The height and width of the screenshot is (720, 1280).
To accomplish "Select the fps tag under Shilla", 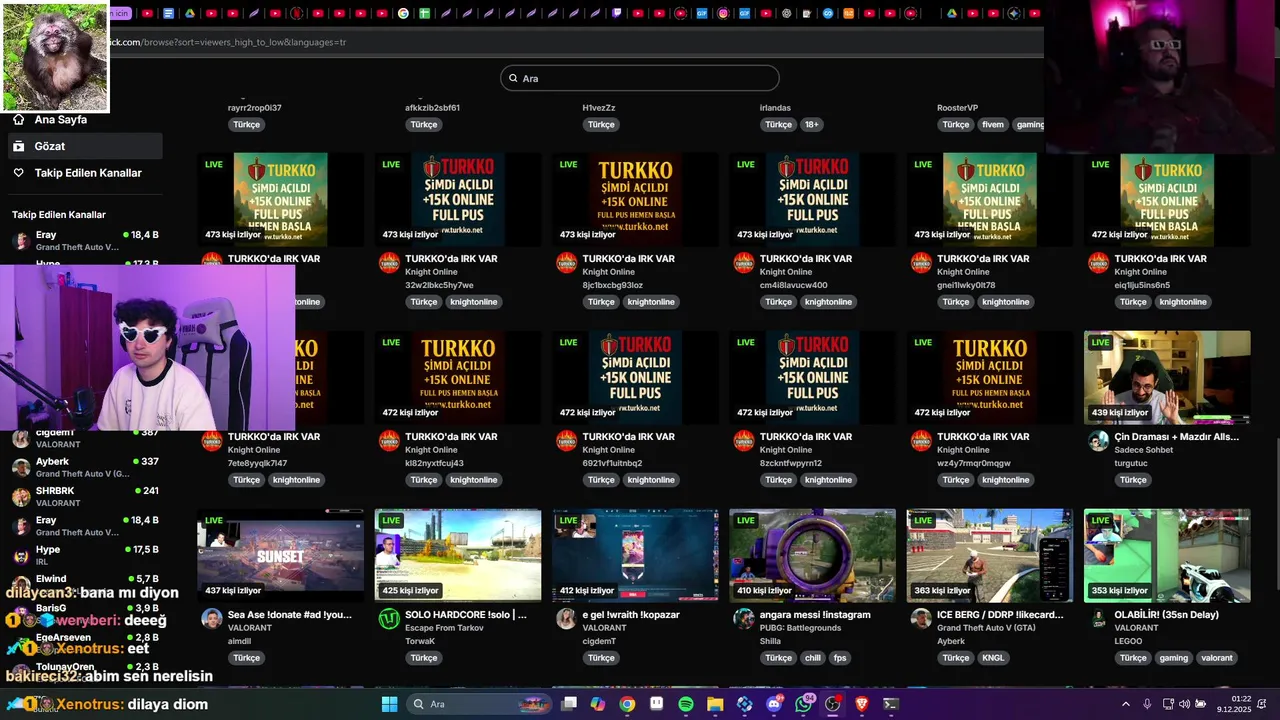I will [x=840, y=658].
